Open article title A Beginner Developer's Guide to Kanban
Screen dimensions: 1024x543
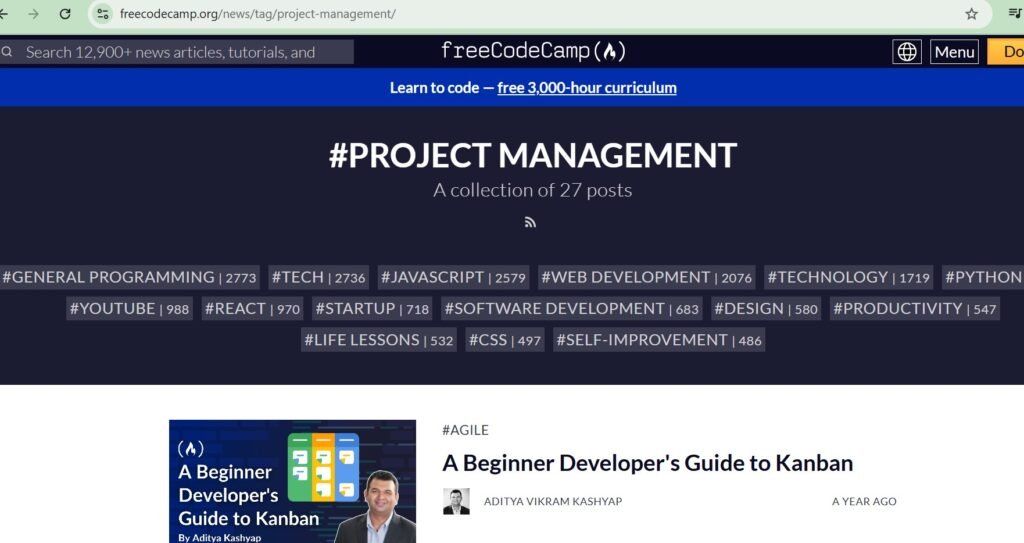pos(647,463)
